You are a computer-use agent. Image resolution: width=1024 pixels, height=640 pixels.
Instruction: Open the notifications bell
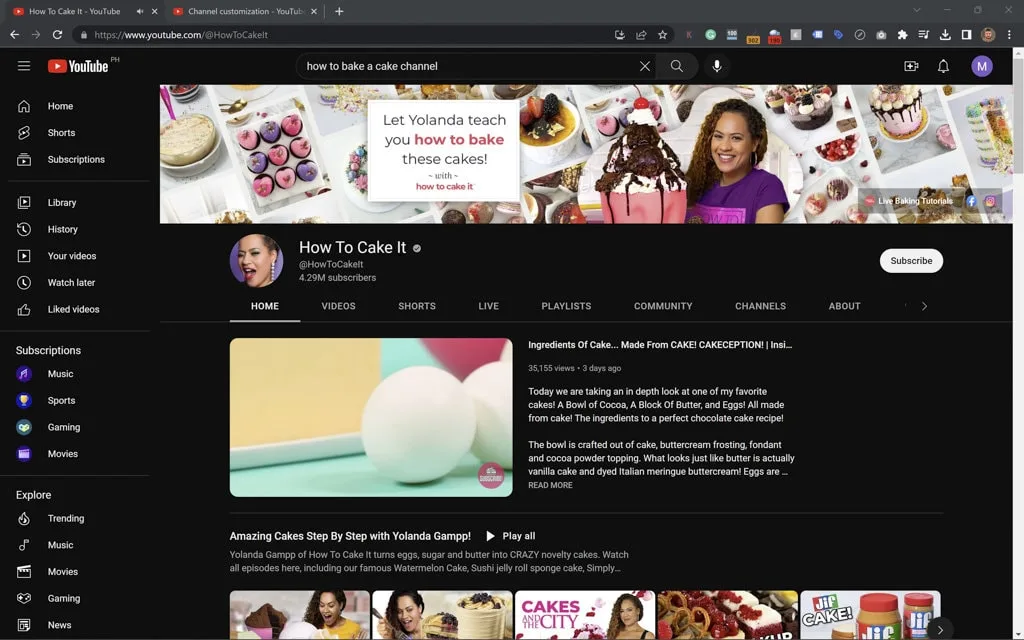(941, 66)
